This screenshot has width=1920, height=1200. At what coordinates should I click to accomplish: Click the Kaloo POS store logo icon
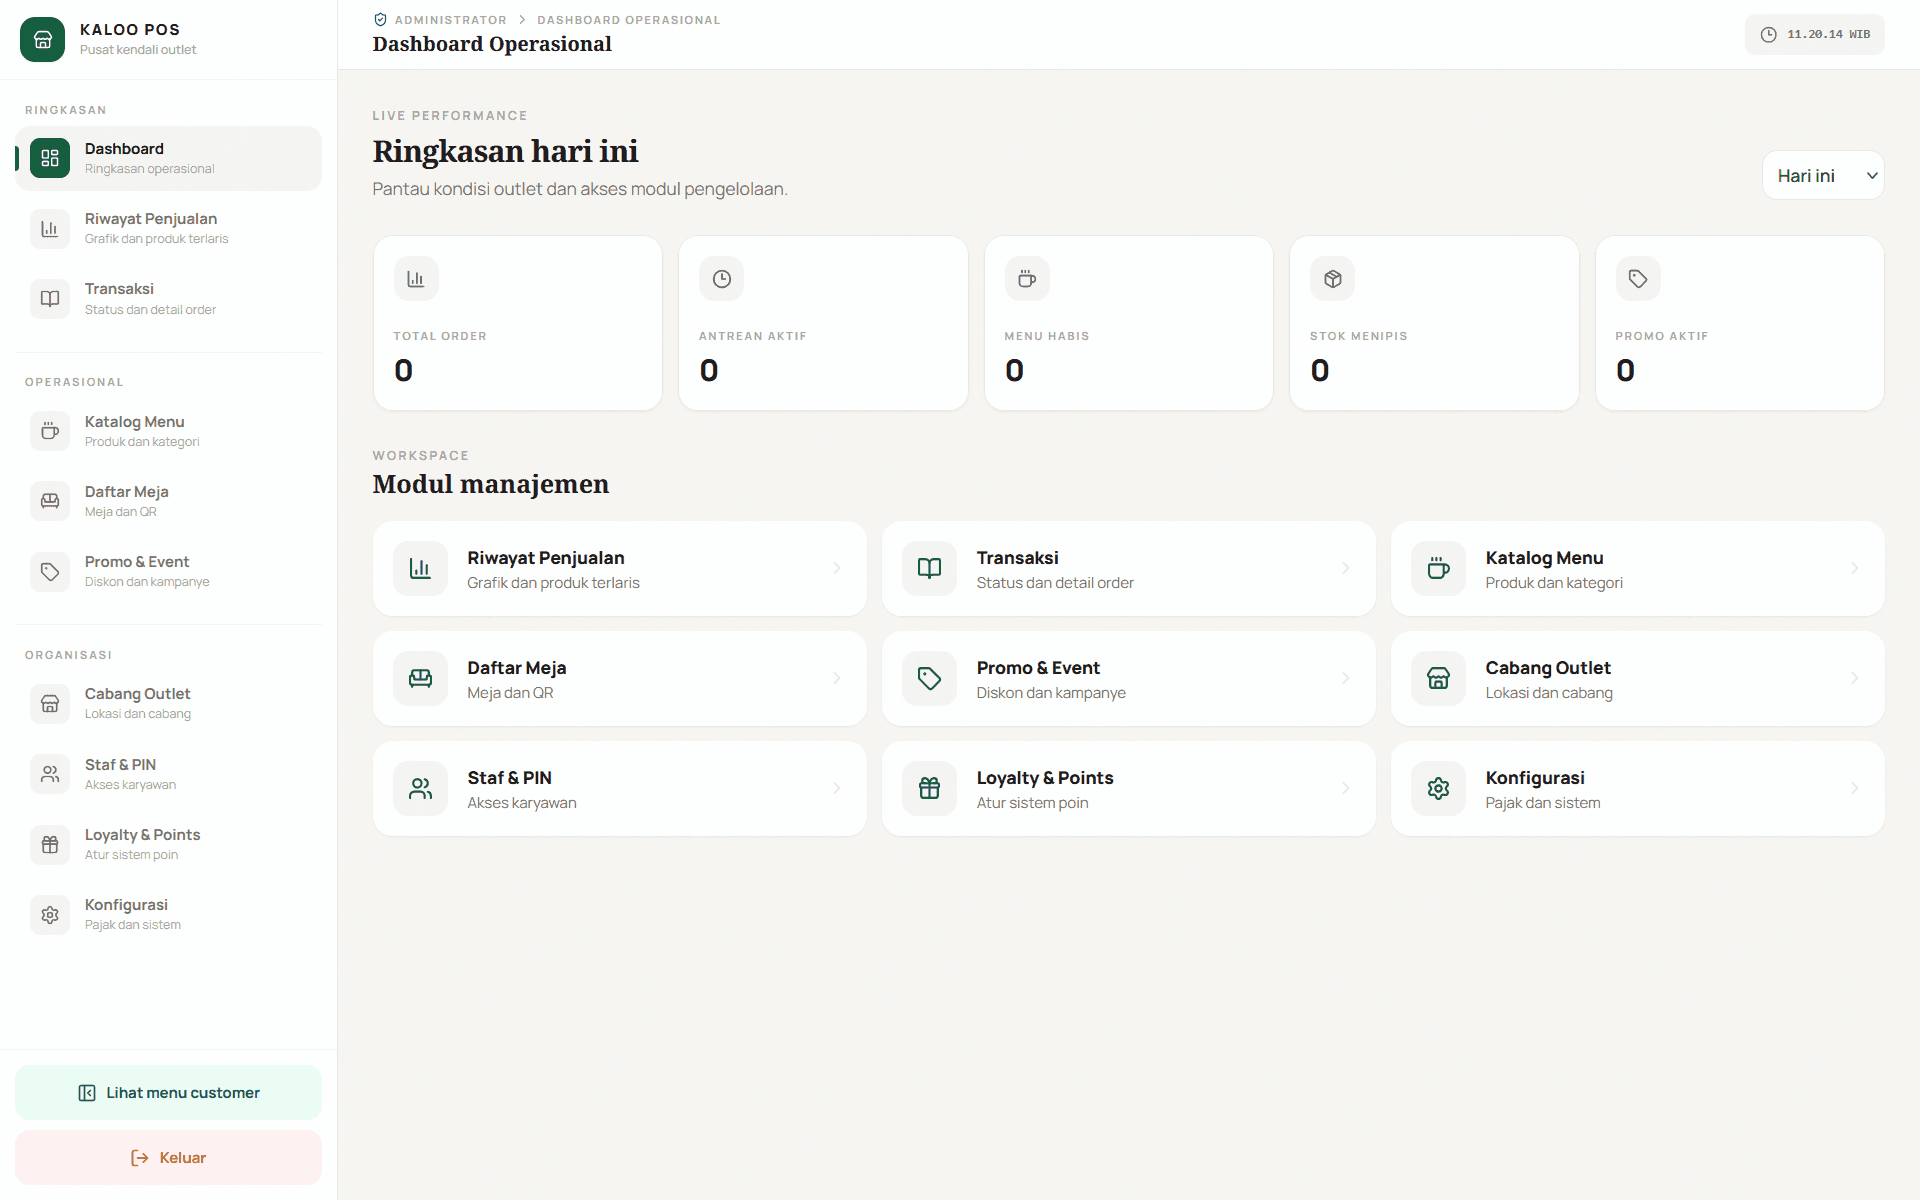(x=42, y=40)
